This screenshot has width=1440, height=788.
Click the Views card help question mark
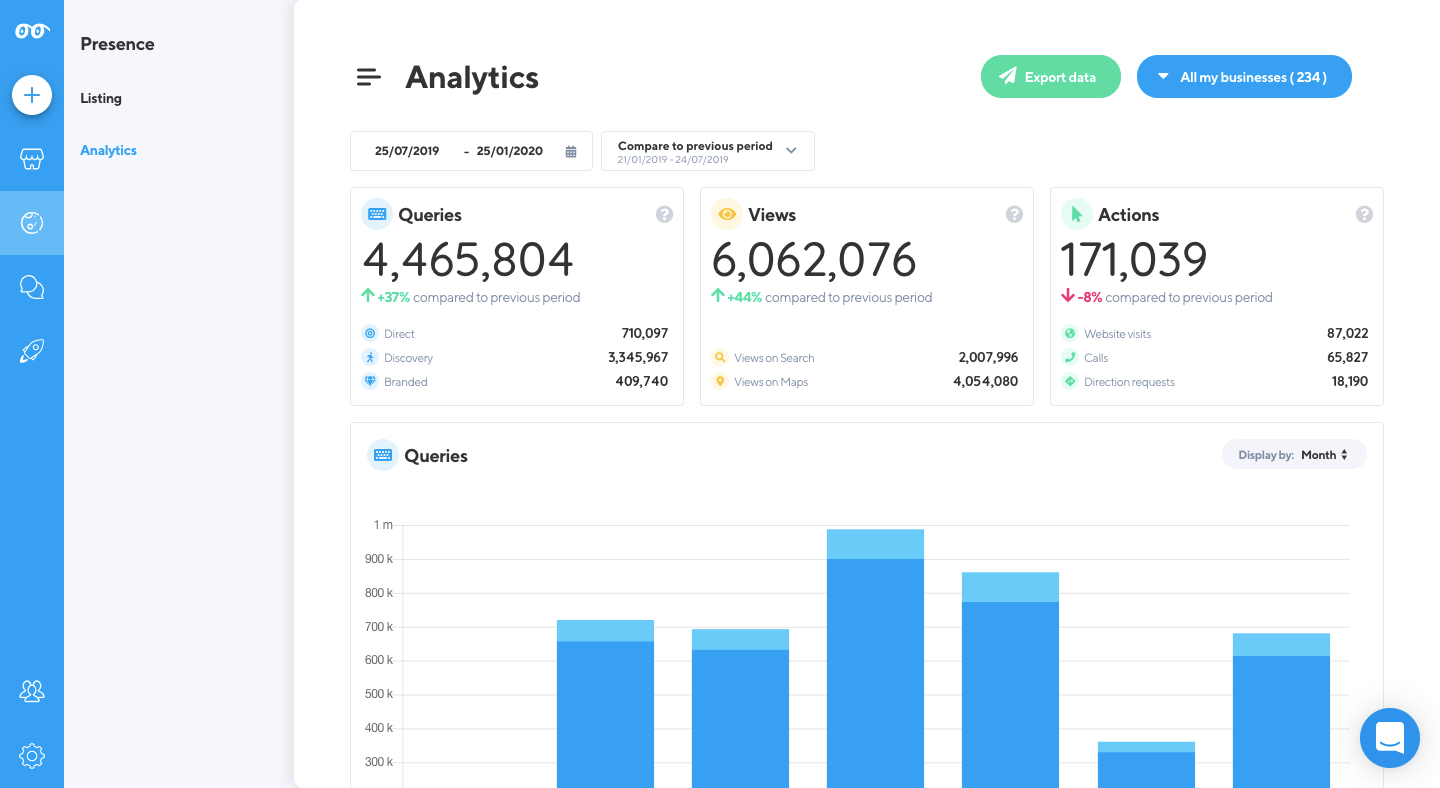[x=1014, y=215]
